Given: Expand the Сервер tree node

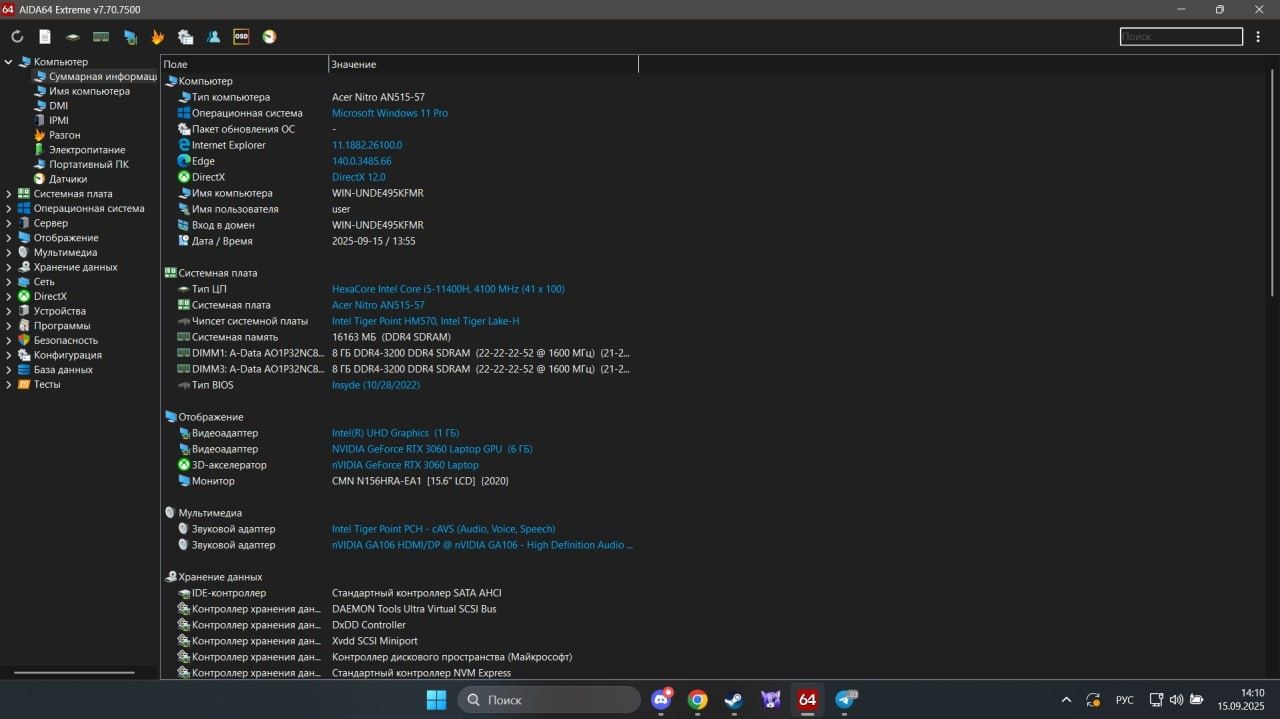Looking at the screenshot, I should click(x=9, y=223).
